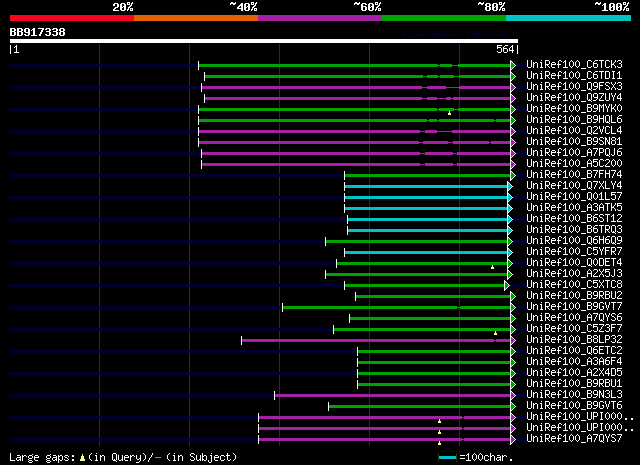Select the BB917338 query name label
640x465 pixels.
point(38,32)
